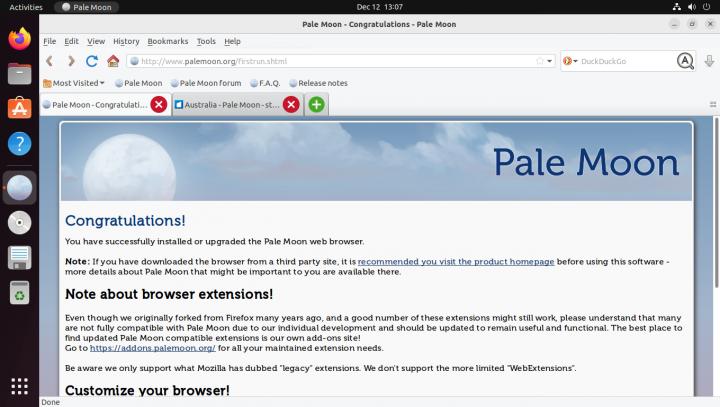This screenshot has width=720, height=407.
Task: Close the Australia tab
Action: pos(291,104)
